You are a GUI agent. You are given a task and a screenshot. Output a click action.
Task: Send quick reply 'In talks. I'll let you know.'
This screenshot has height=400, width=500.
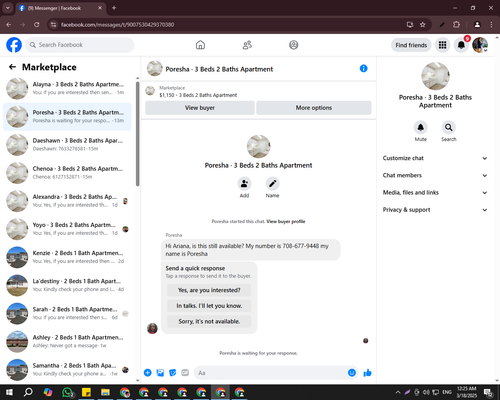click(x=209, y=306)
